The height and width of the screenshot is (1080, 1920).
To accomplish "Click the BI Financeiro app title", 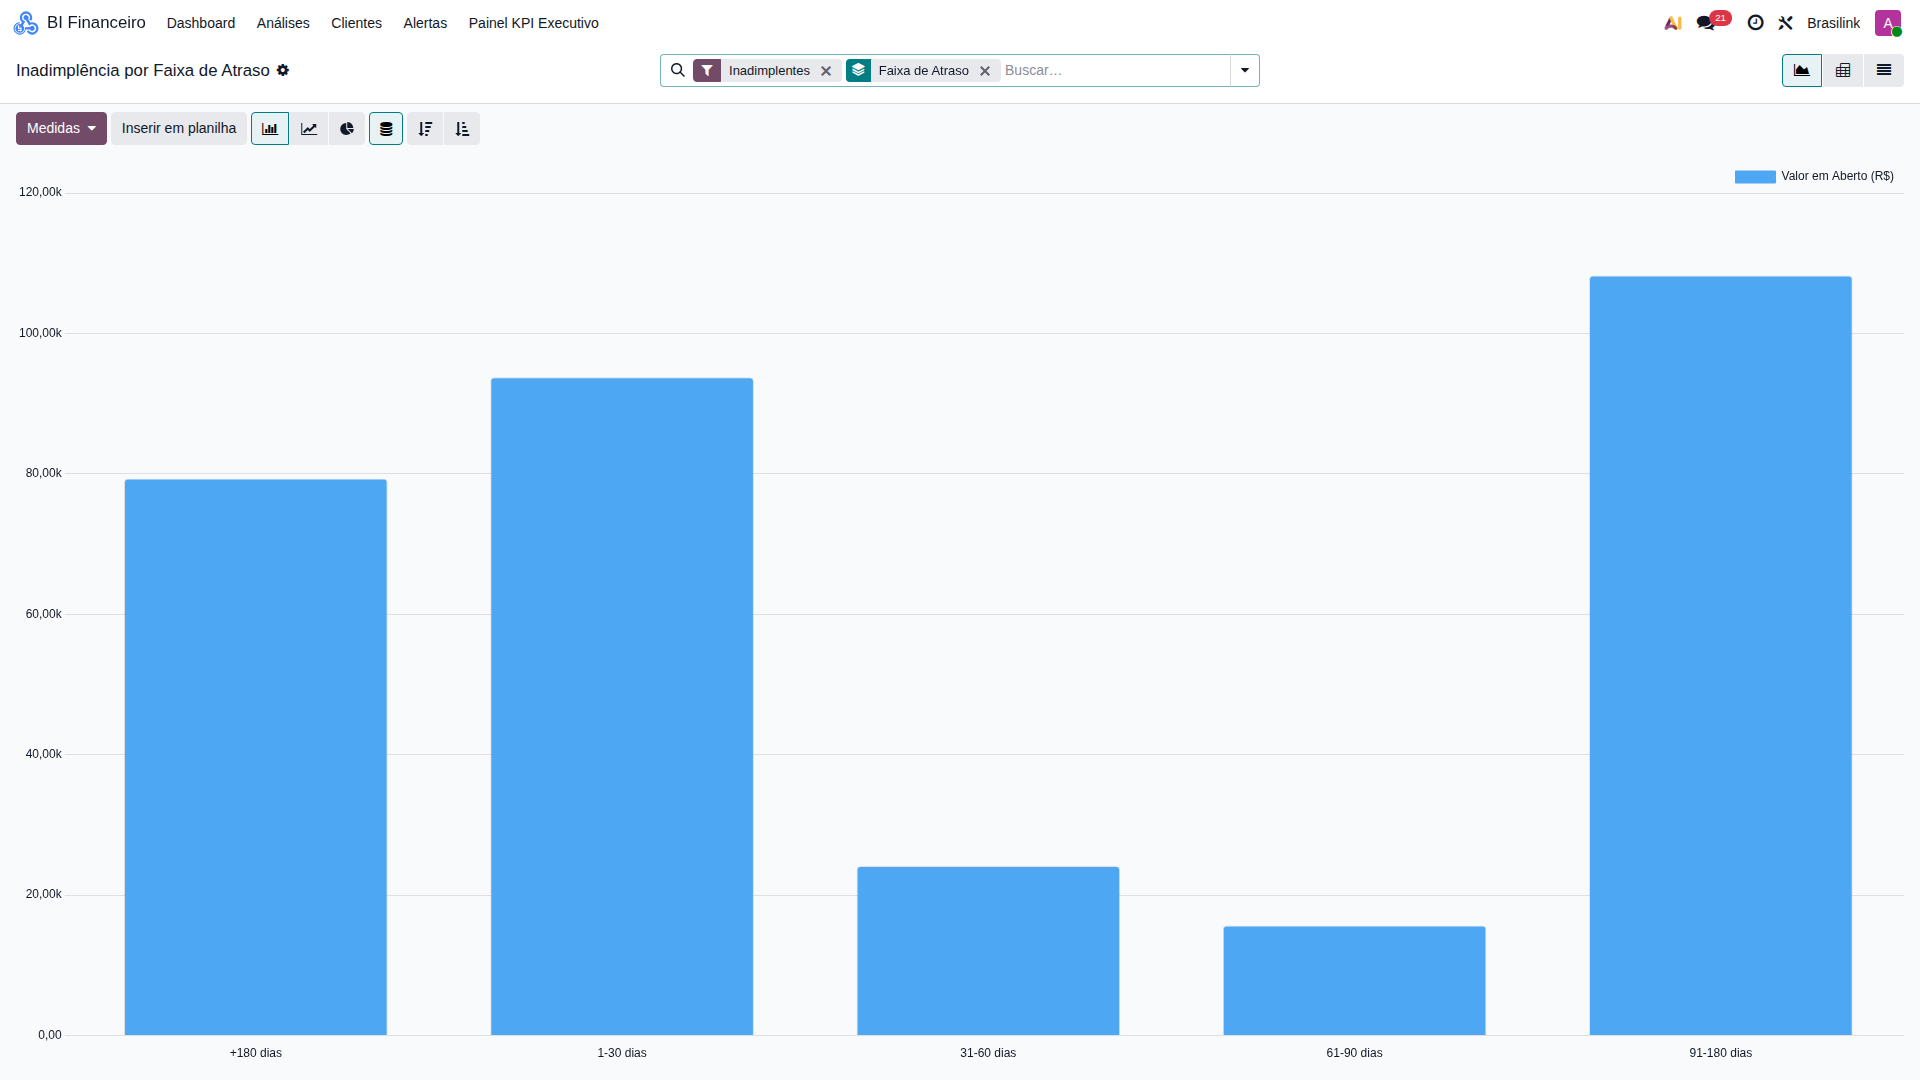I will (96, 23).
